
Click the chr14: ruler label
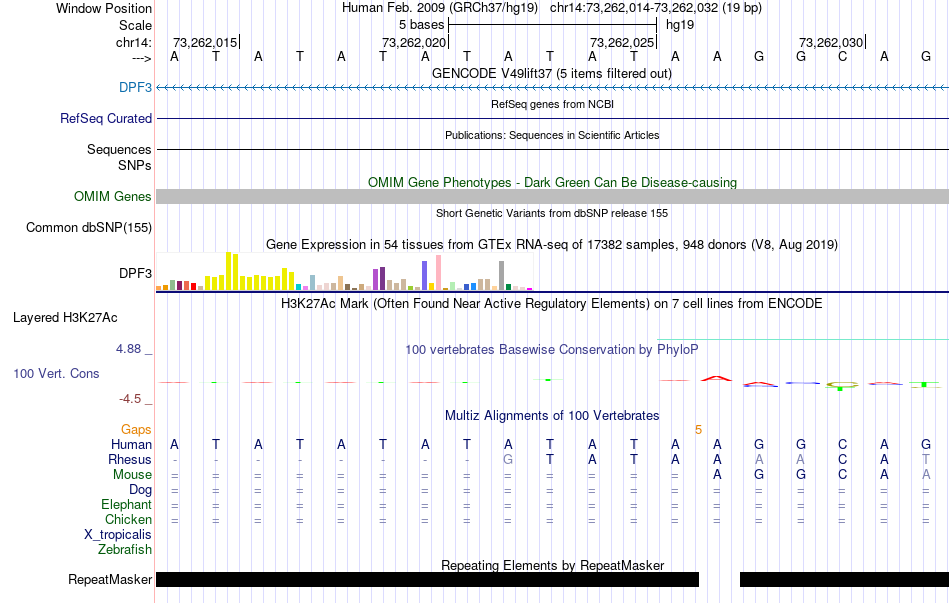coord(133,42)
